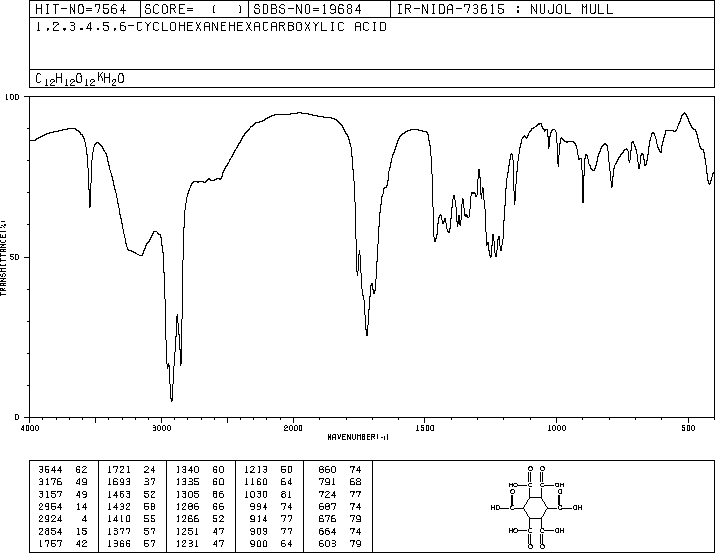715x553 pixels.
Task: Click the molecular formula C12H12O12·H2O
Action: [80, 78]
